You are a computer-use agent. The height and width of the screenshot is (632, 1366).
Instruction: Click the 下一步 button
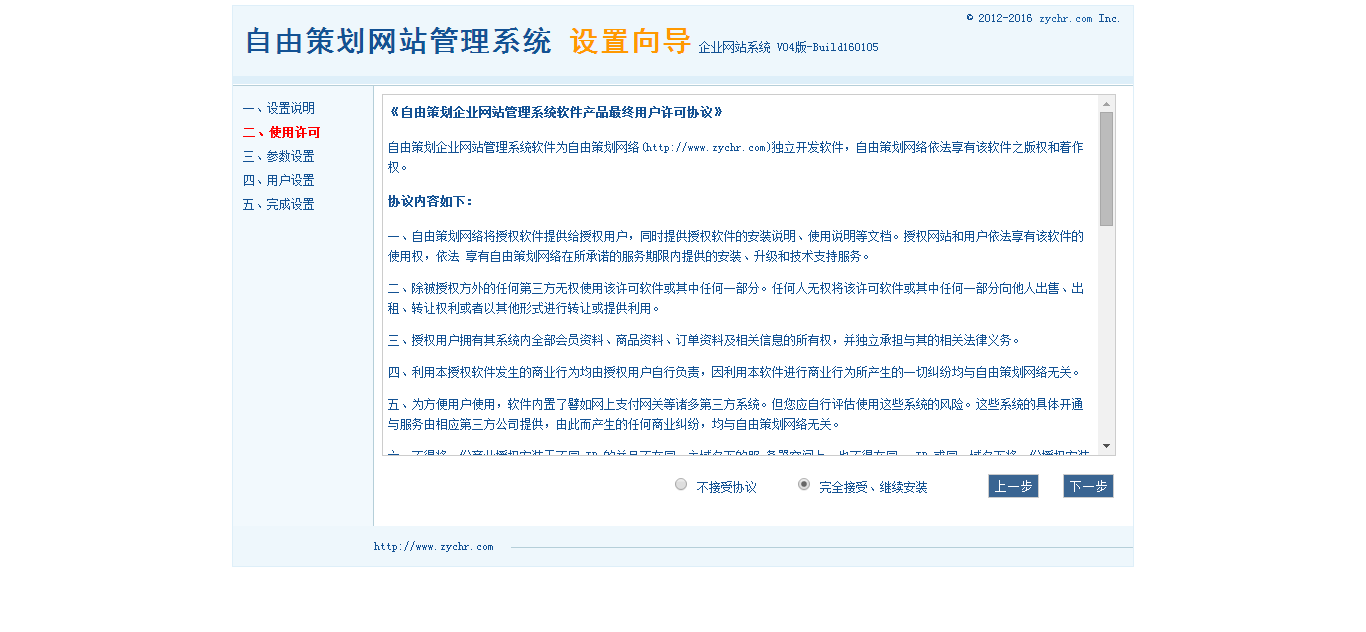tap(1088, 486)
